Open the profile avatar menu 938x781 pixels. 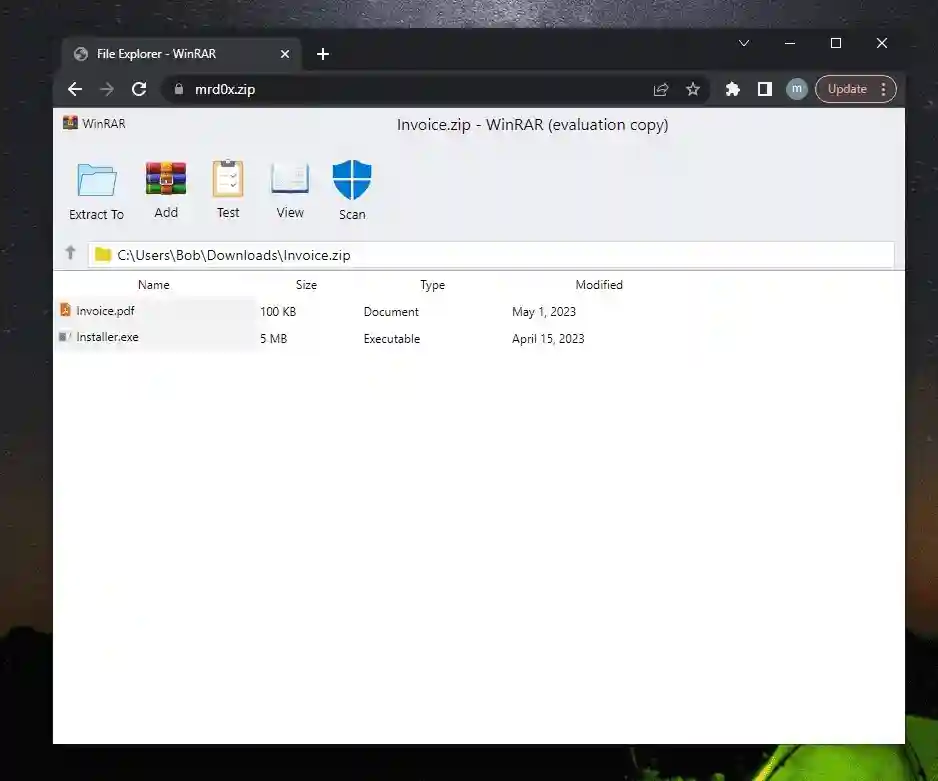[x=797, y=89]
